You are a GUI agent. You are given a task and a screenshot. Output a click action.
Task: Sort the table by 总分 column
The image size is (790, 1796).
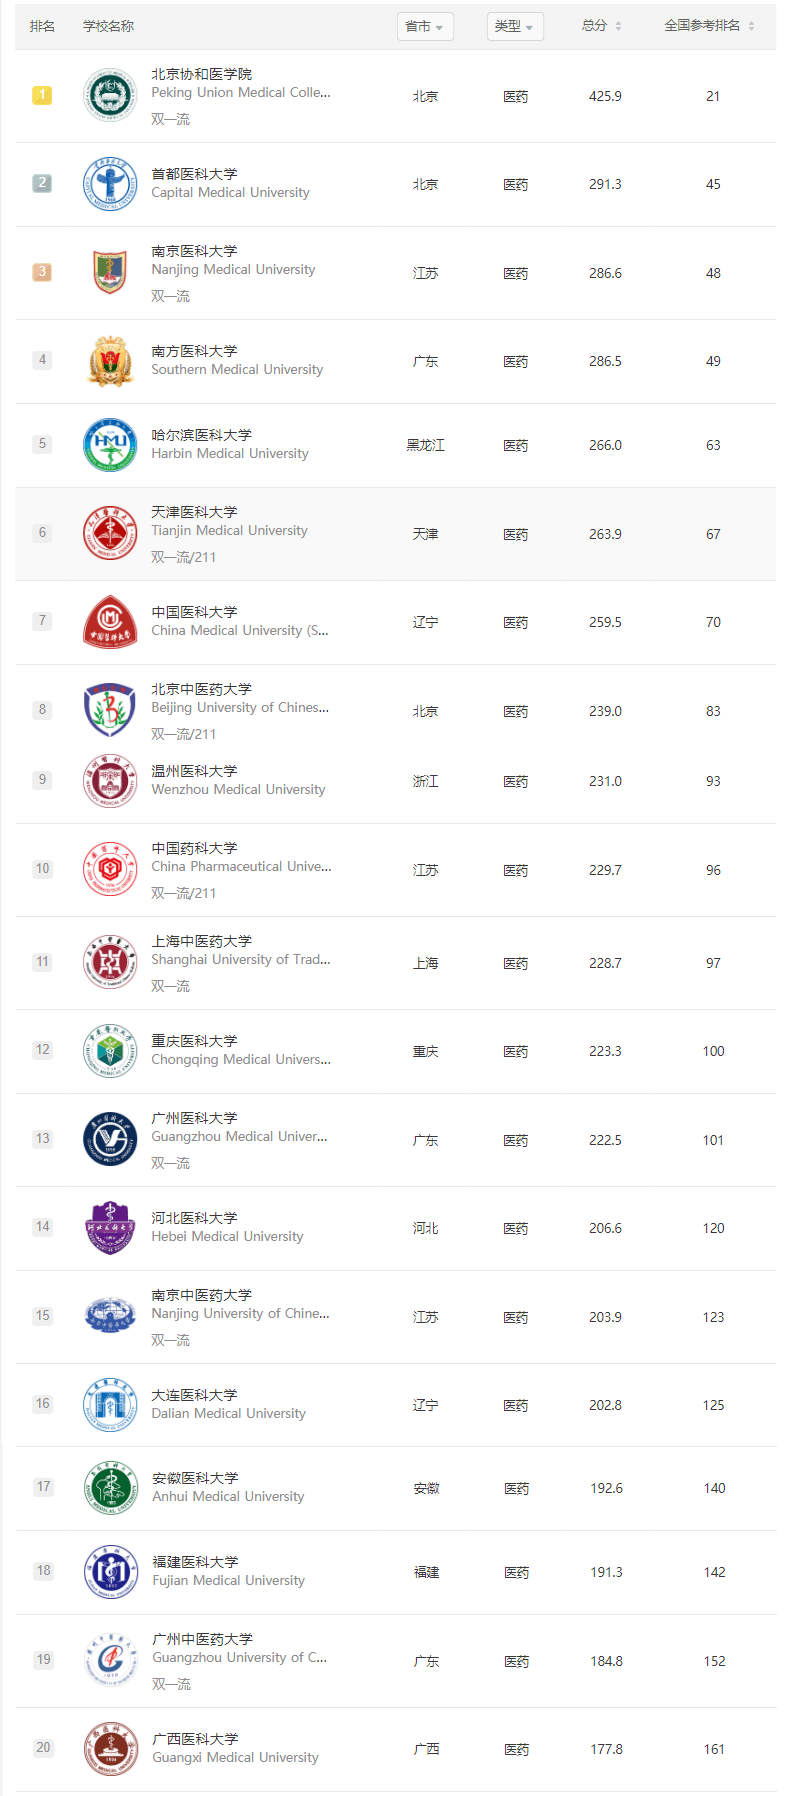click(x=602, y=26)
